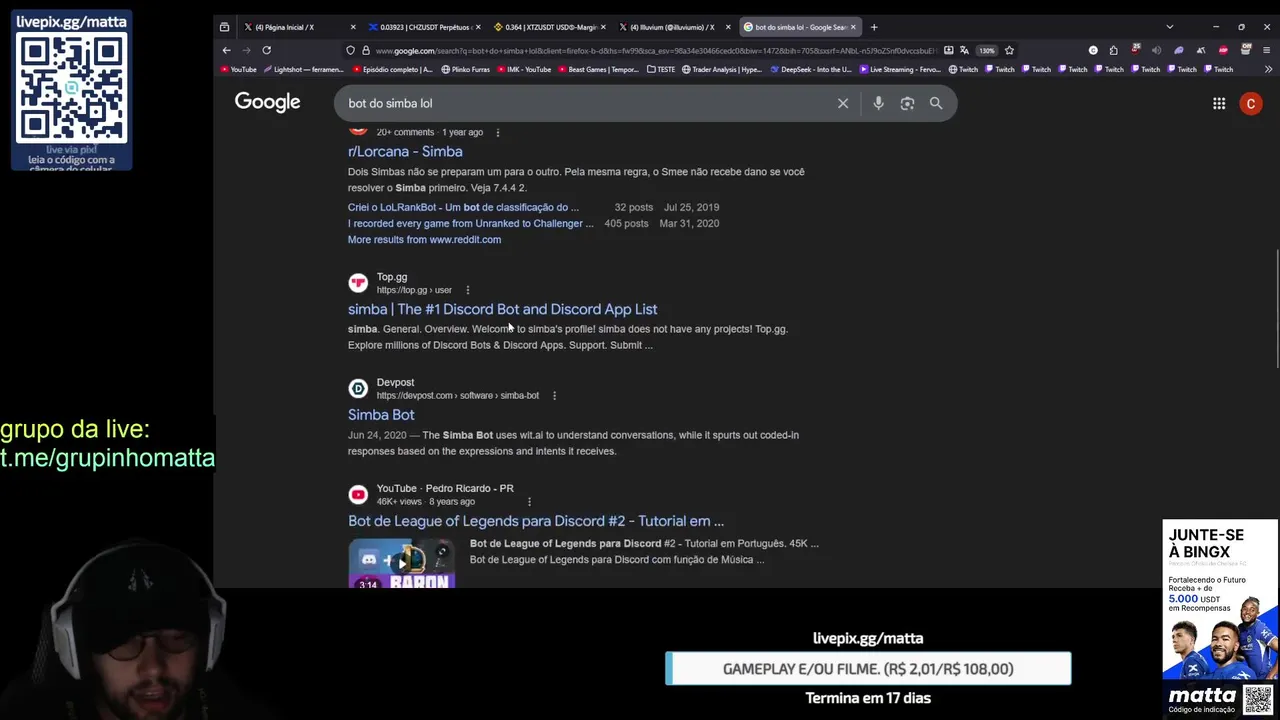Open the site security shield icon
The height and width of the screenshot is (720, 1280).
coord(350,50)
